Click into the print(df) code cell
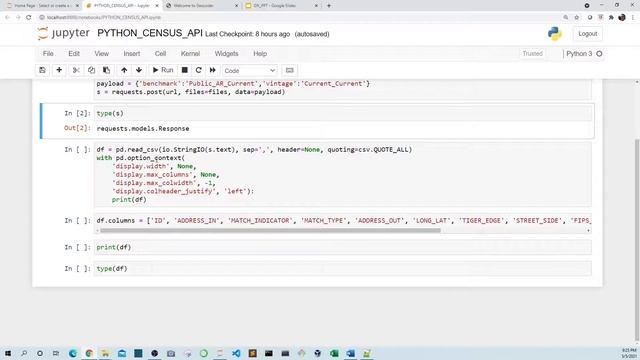The height and width of the screenshot is (360, 640). click(343, 247)
